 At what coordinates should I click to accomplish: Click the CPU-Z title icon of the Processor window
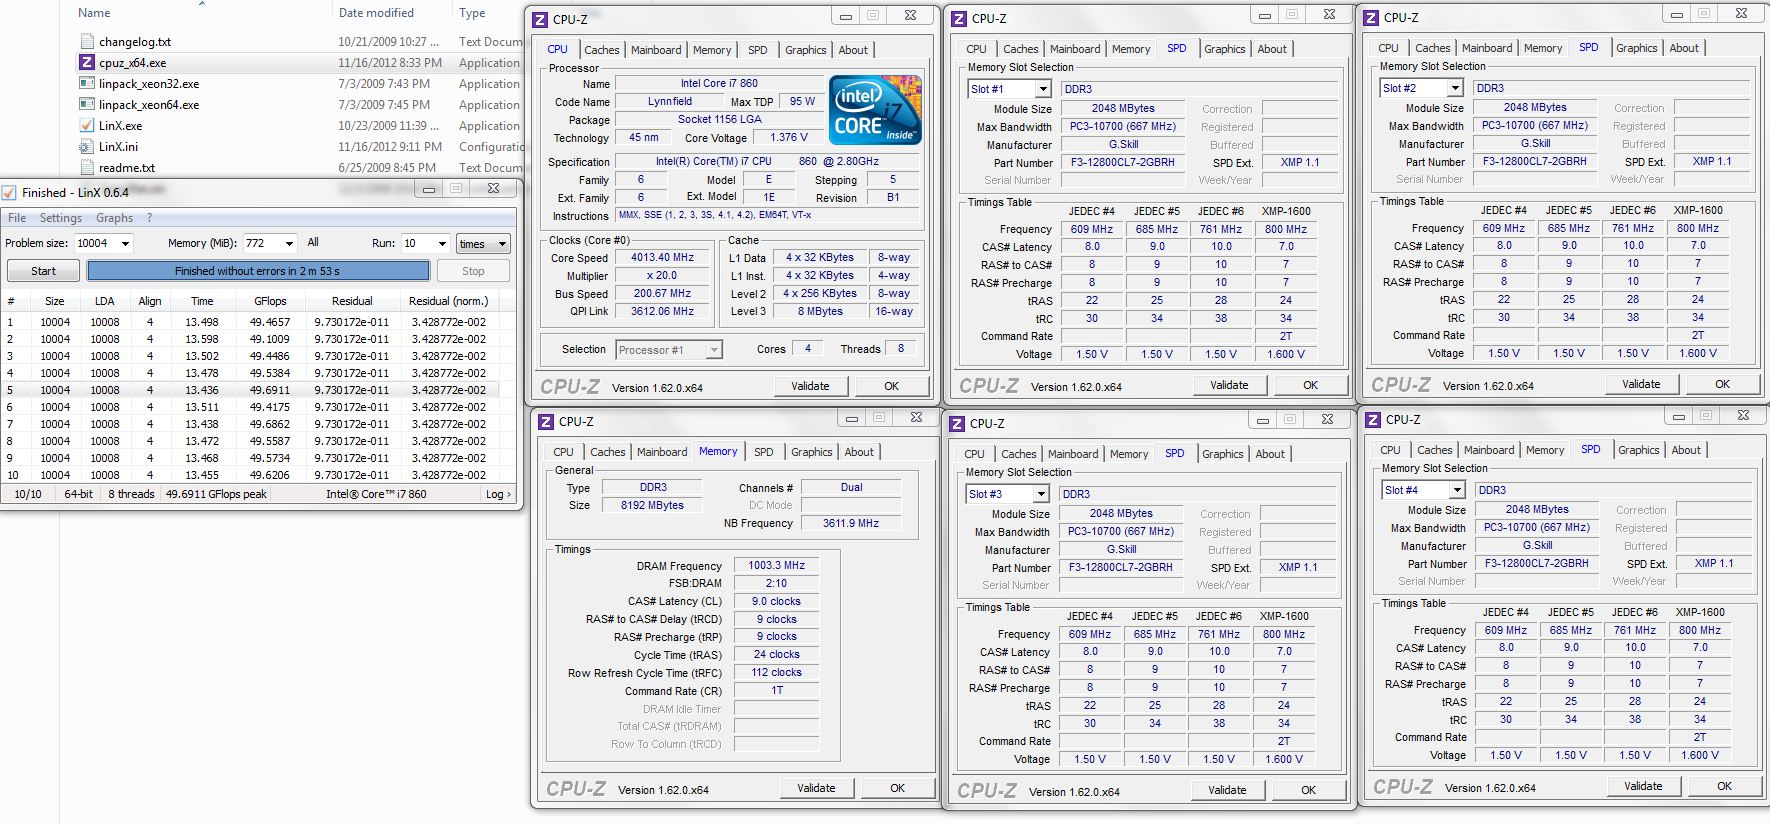pos(540,19)
